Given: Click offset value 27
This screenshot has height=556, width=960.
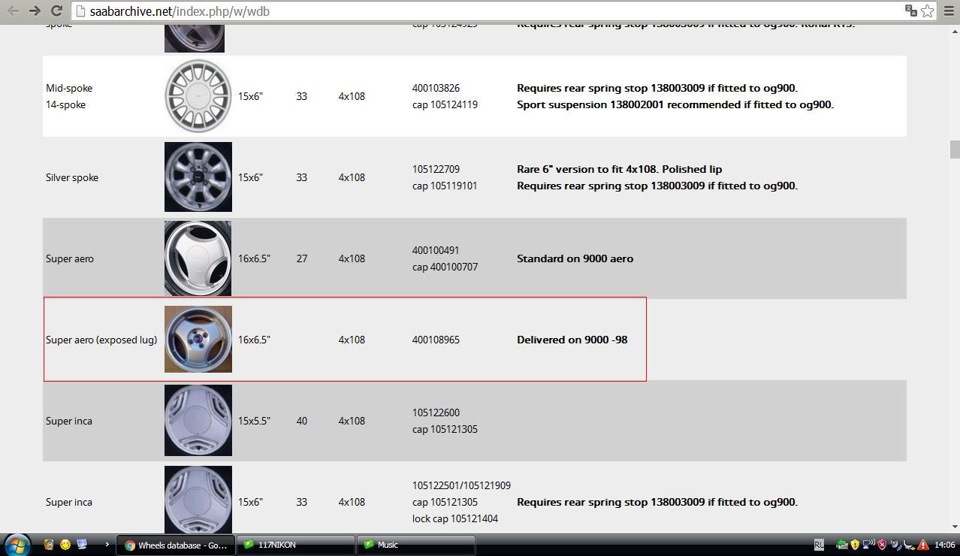Looking at the screenshot, I should pos(302,258).
